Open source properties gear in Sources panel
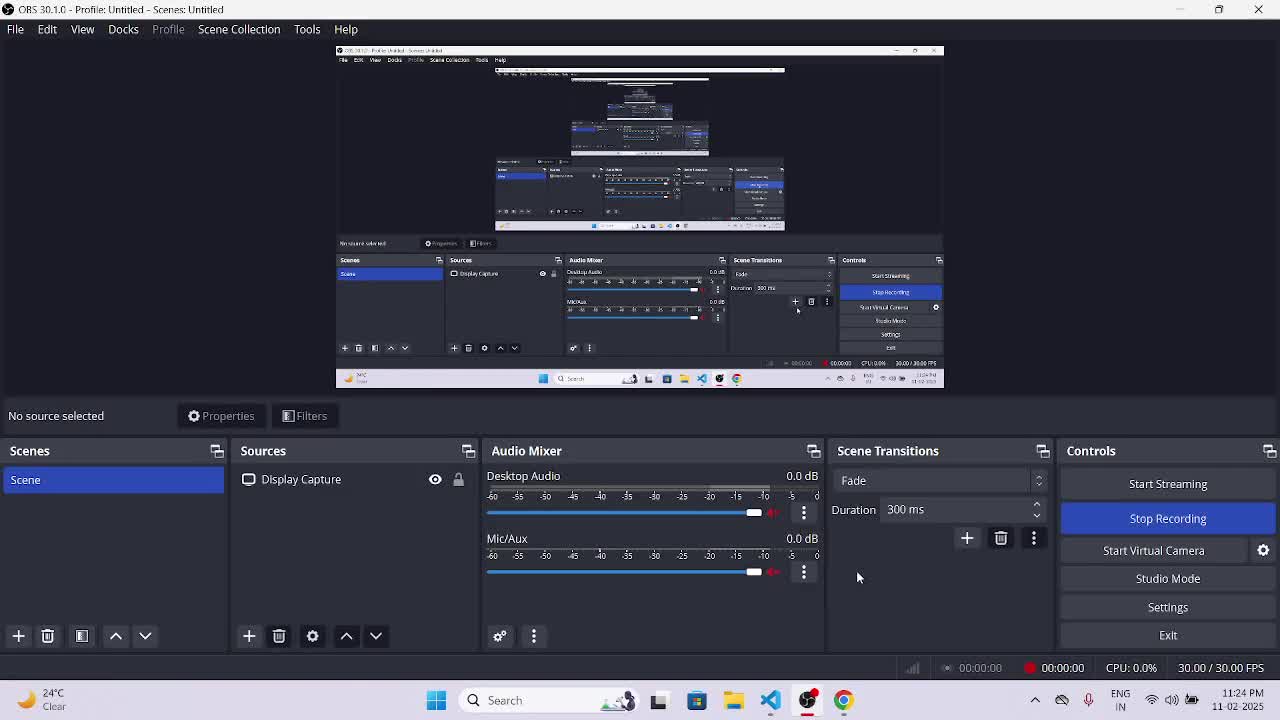Image resolution: width=1280 pixels, height=720 pixels. 312,636
